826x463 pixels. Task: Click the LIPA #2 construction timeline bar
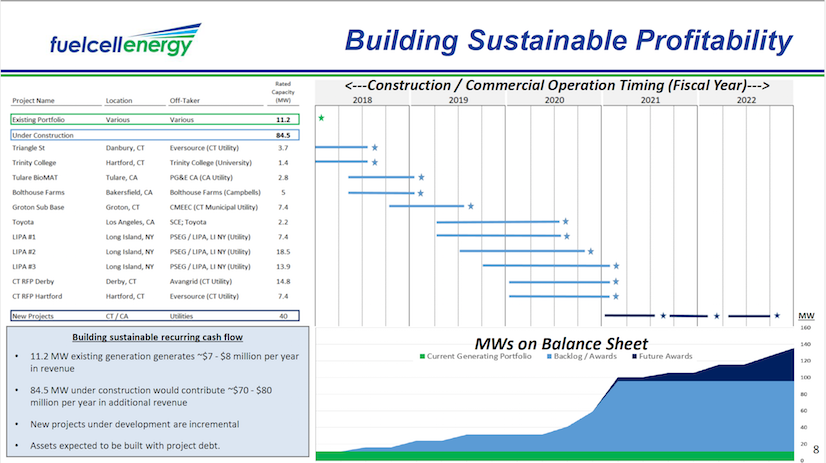pyautogui.click(x=522, y=251)
